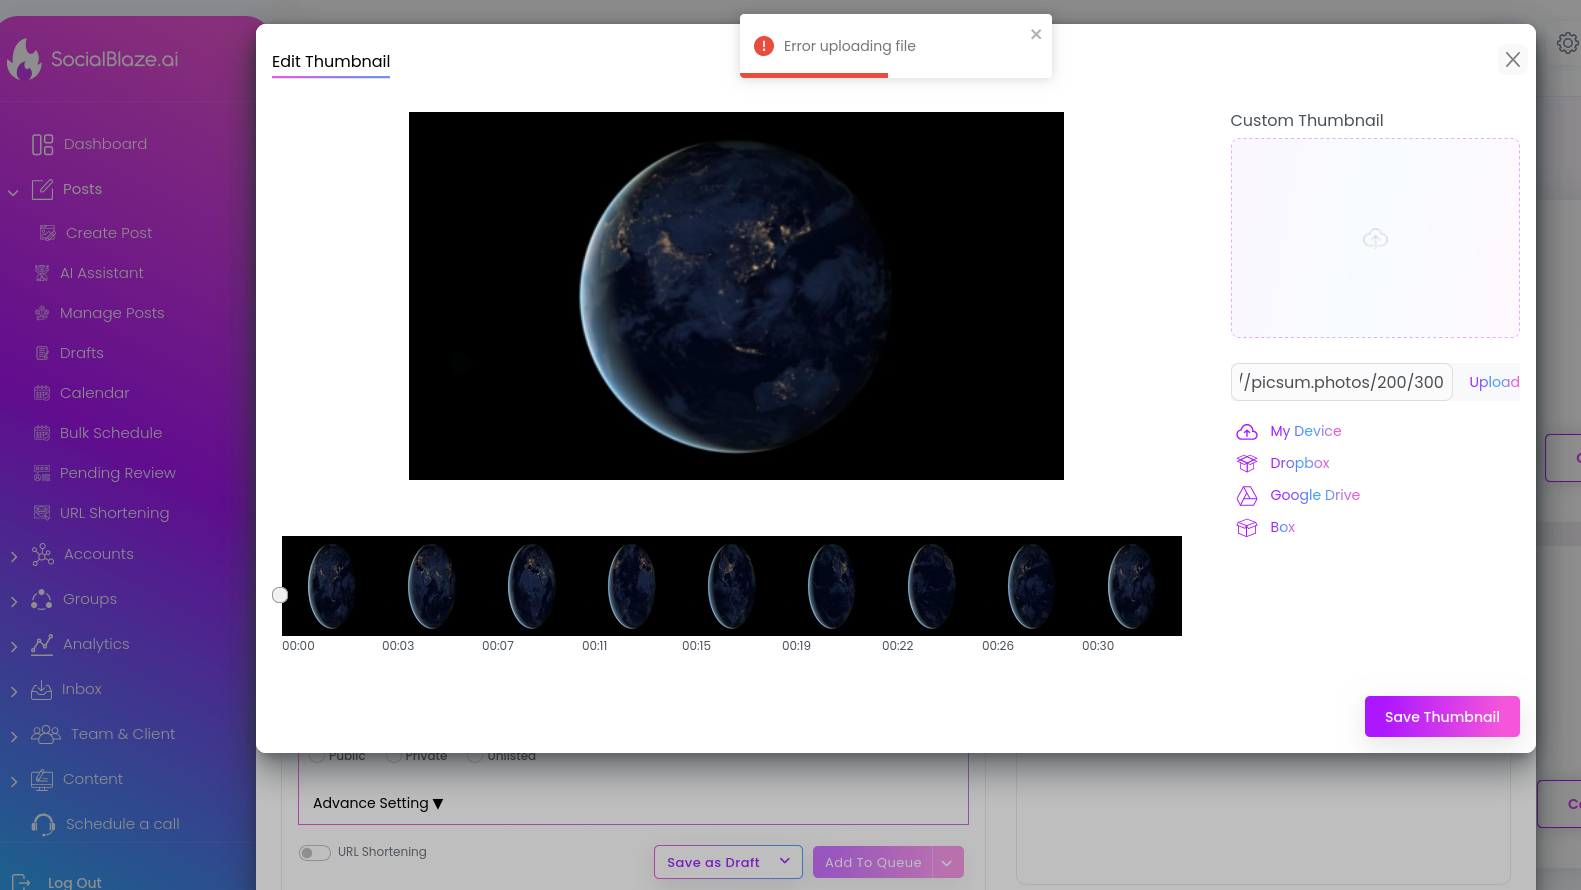The height and width of the screenshot is (890, 1581).
Task: Click the Add To Queue button
Action: click(x=873, y=862)
